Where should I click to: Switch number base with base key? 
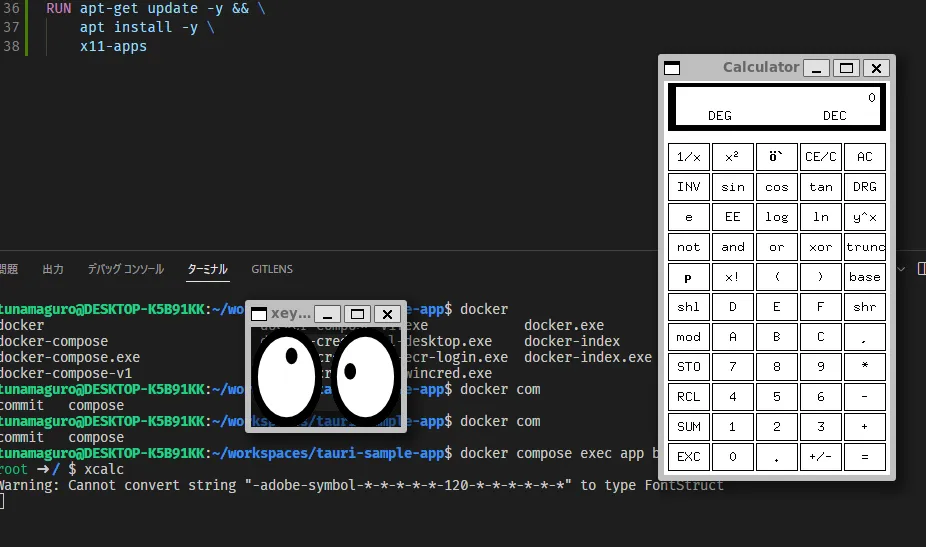click(x=864, y=277)
